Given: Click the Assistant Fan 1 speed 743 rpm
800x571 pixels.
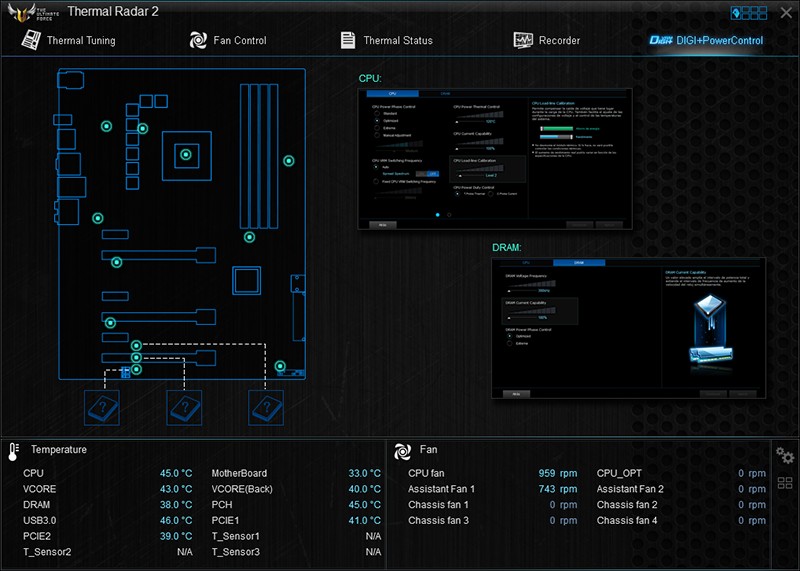Looking at the screenshot, I should 558,489.
